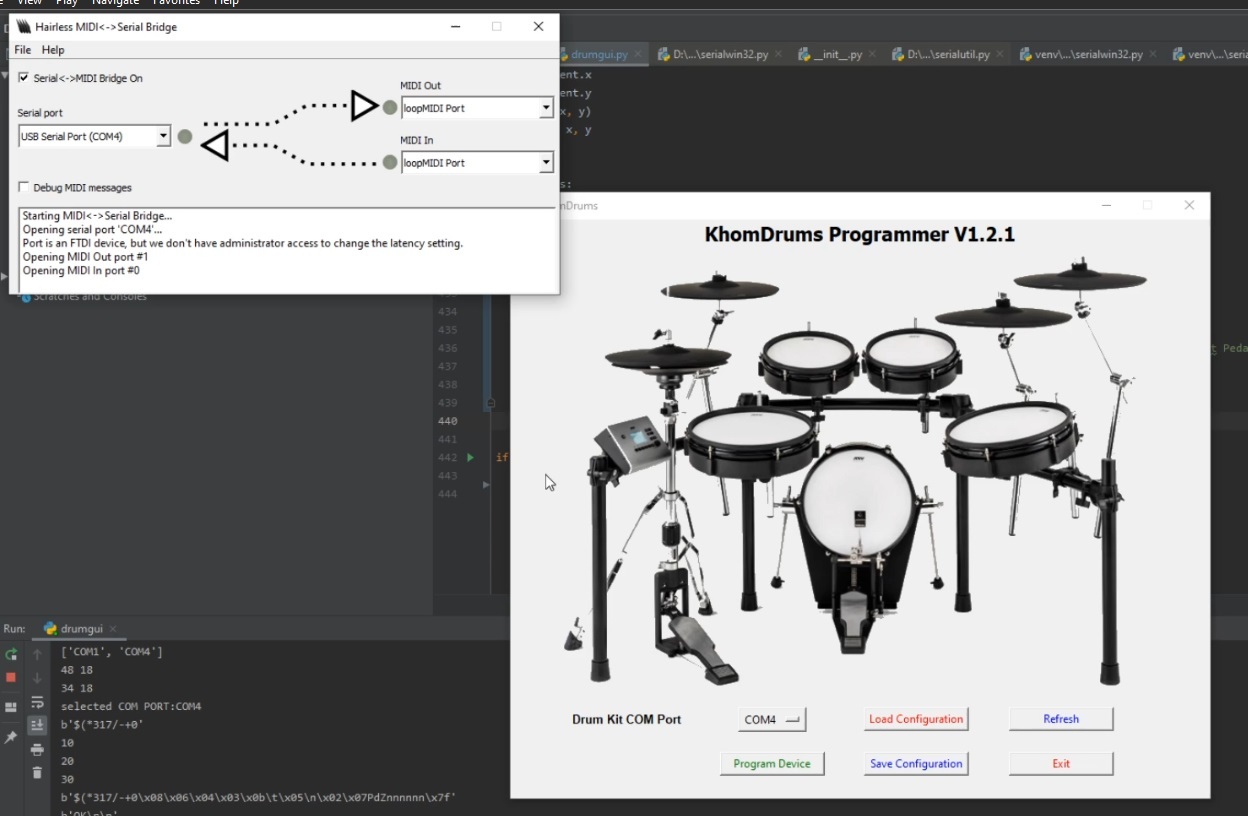Open the COM4 port selector in KhomDrums
Viewport: 1248px width, 816px height.
coord(772,719)
